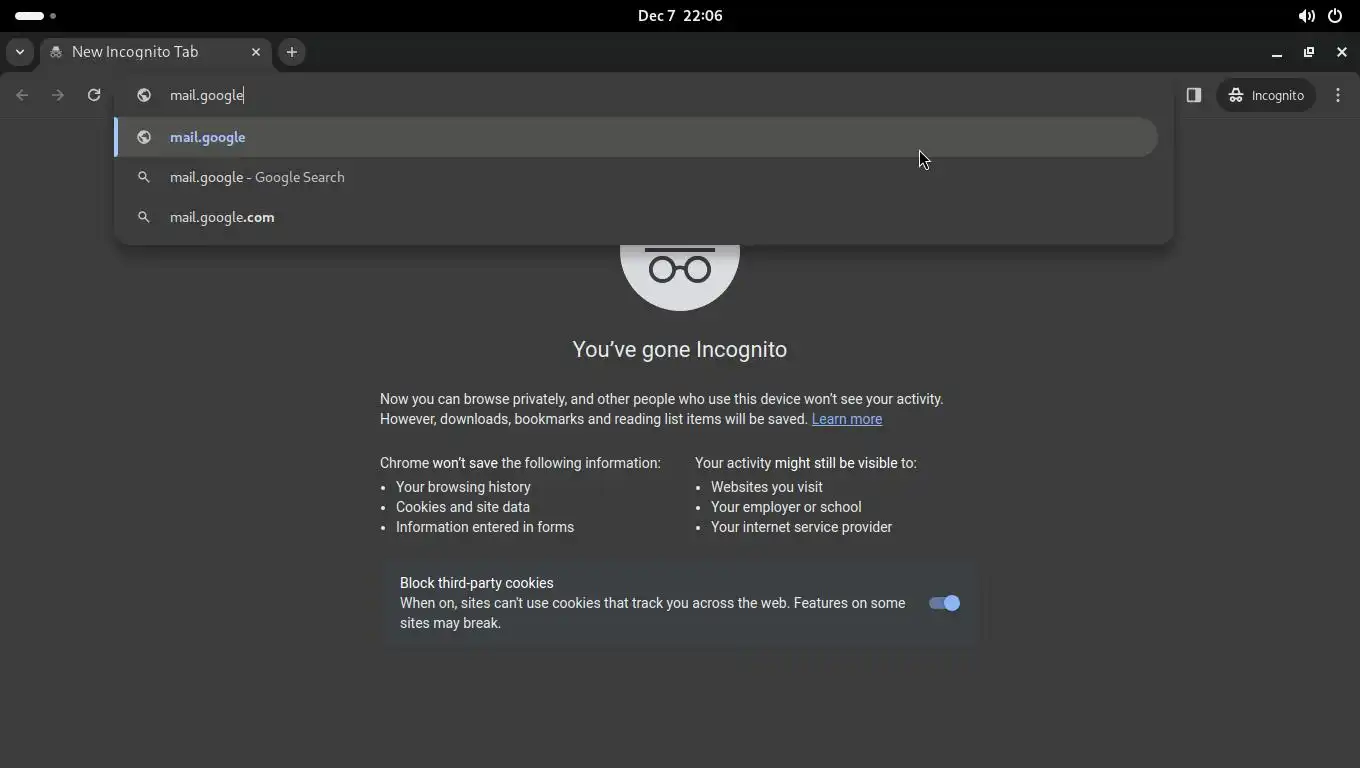The width and height of the screenshot is (1360, 768).
Task: Close the New Incognito Tab
Action: (256, 52)
